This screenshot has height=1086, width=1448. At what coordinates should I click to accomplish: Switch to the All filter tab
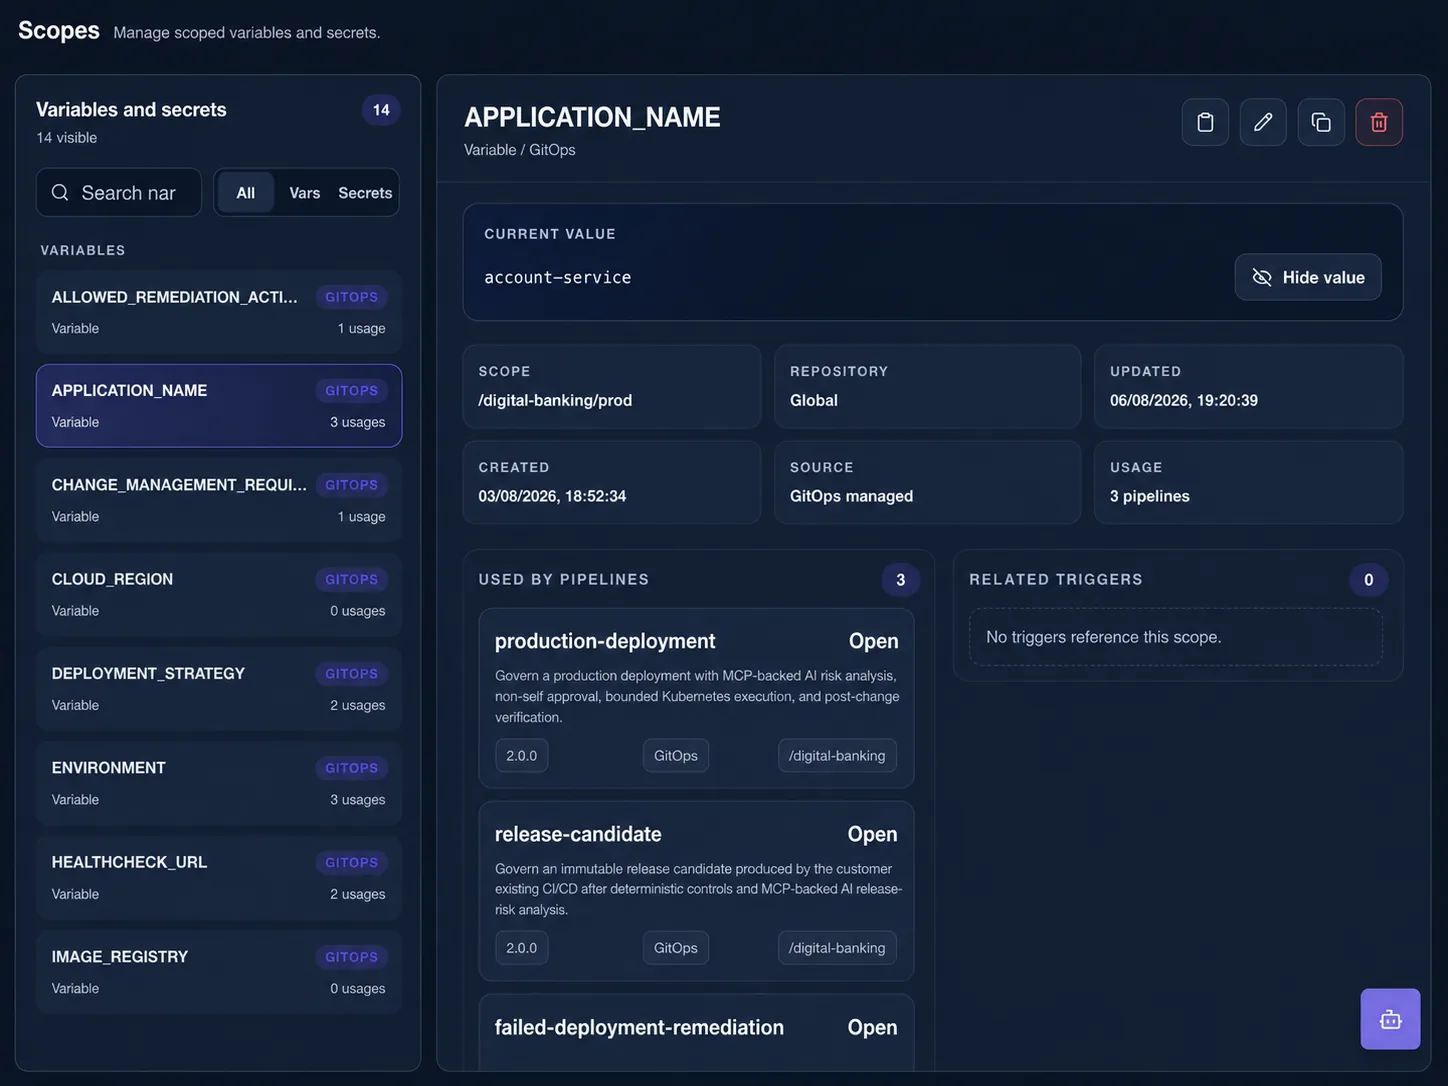245,193
